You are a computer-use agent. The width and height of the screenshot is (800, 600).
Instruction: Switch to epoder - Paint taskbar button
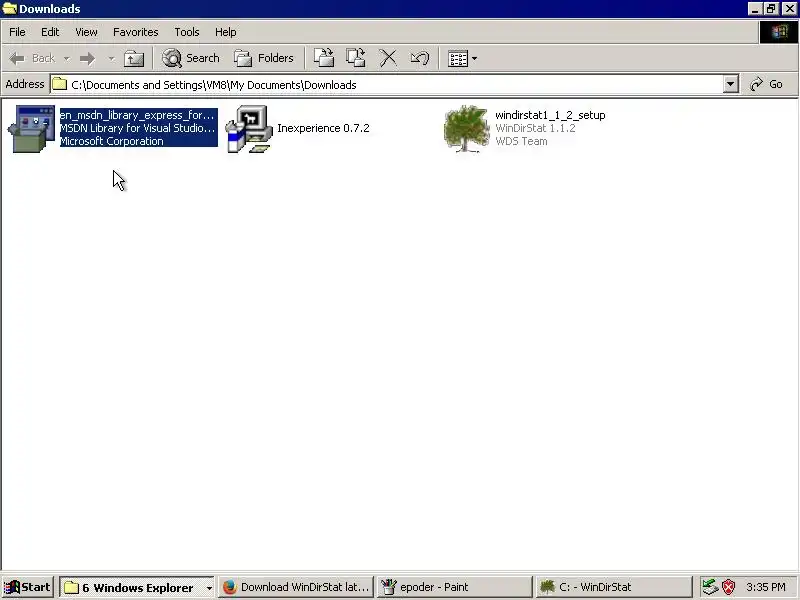(455, 587)
